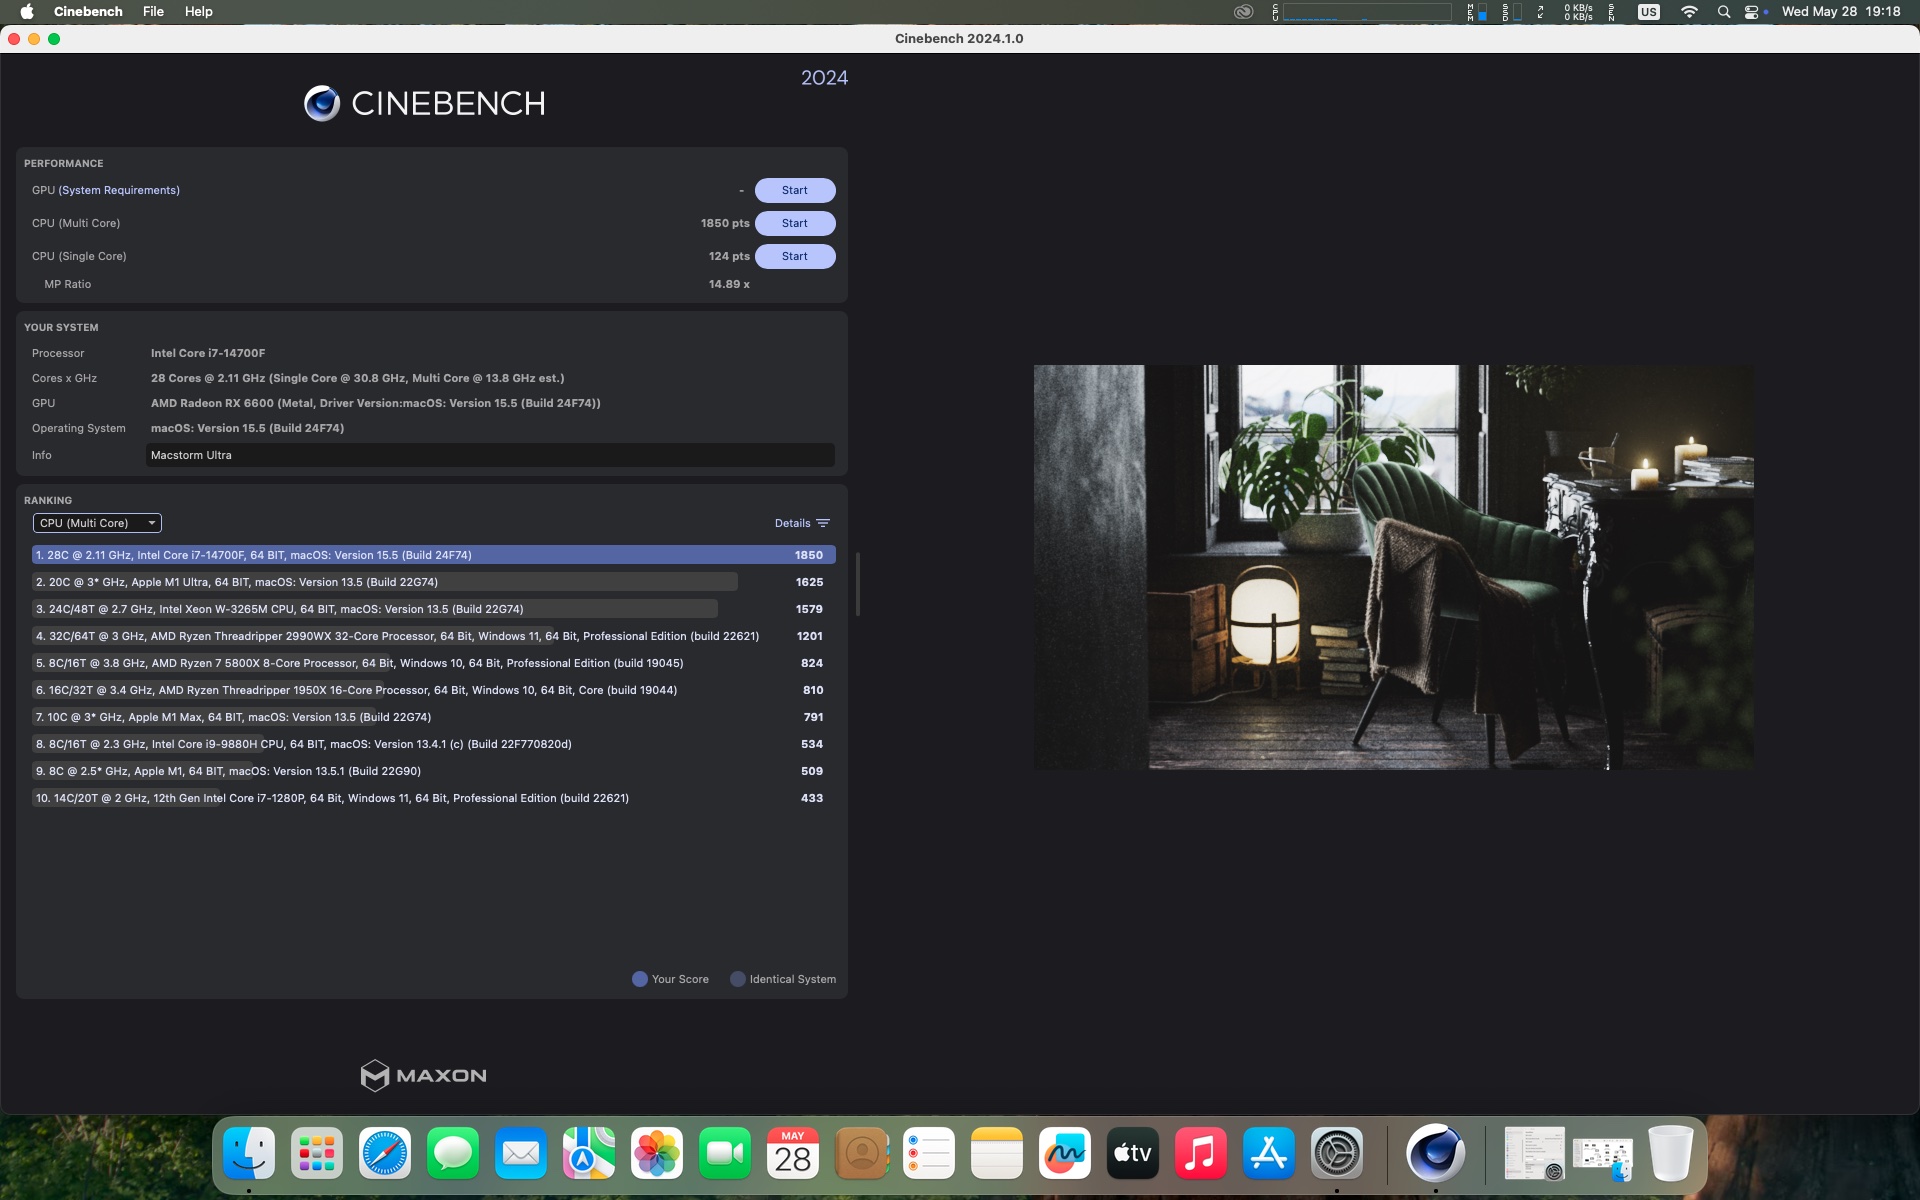Click the Identical System legend dot

738,979
